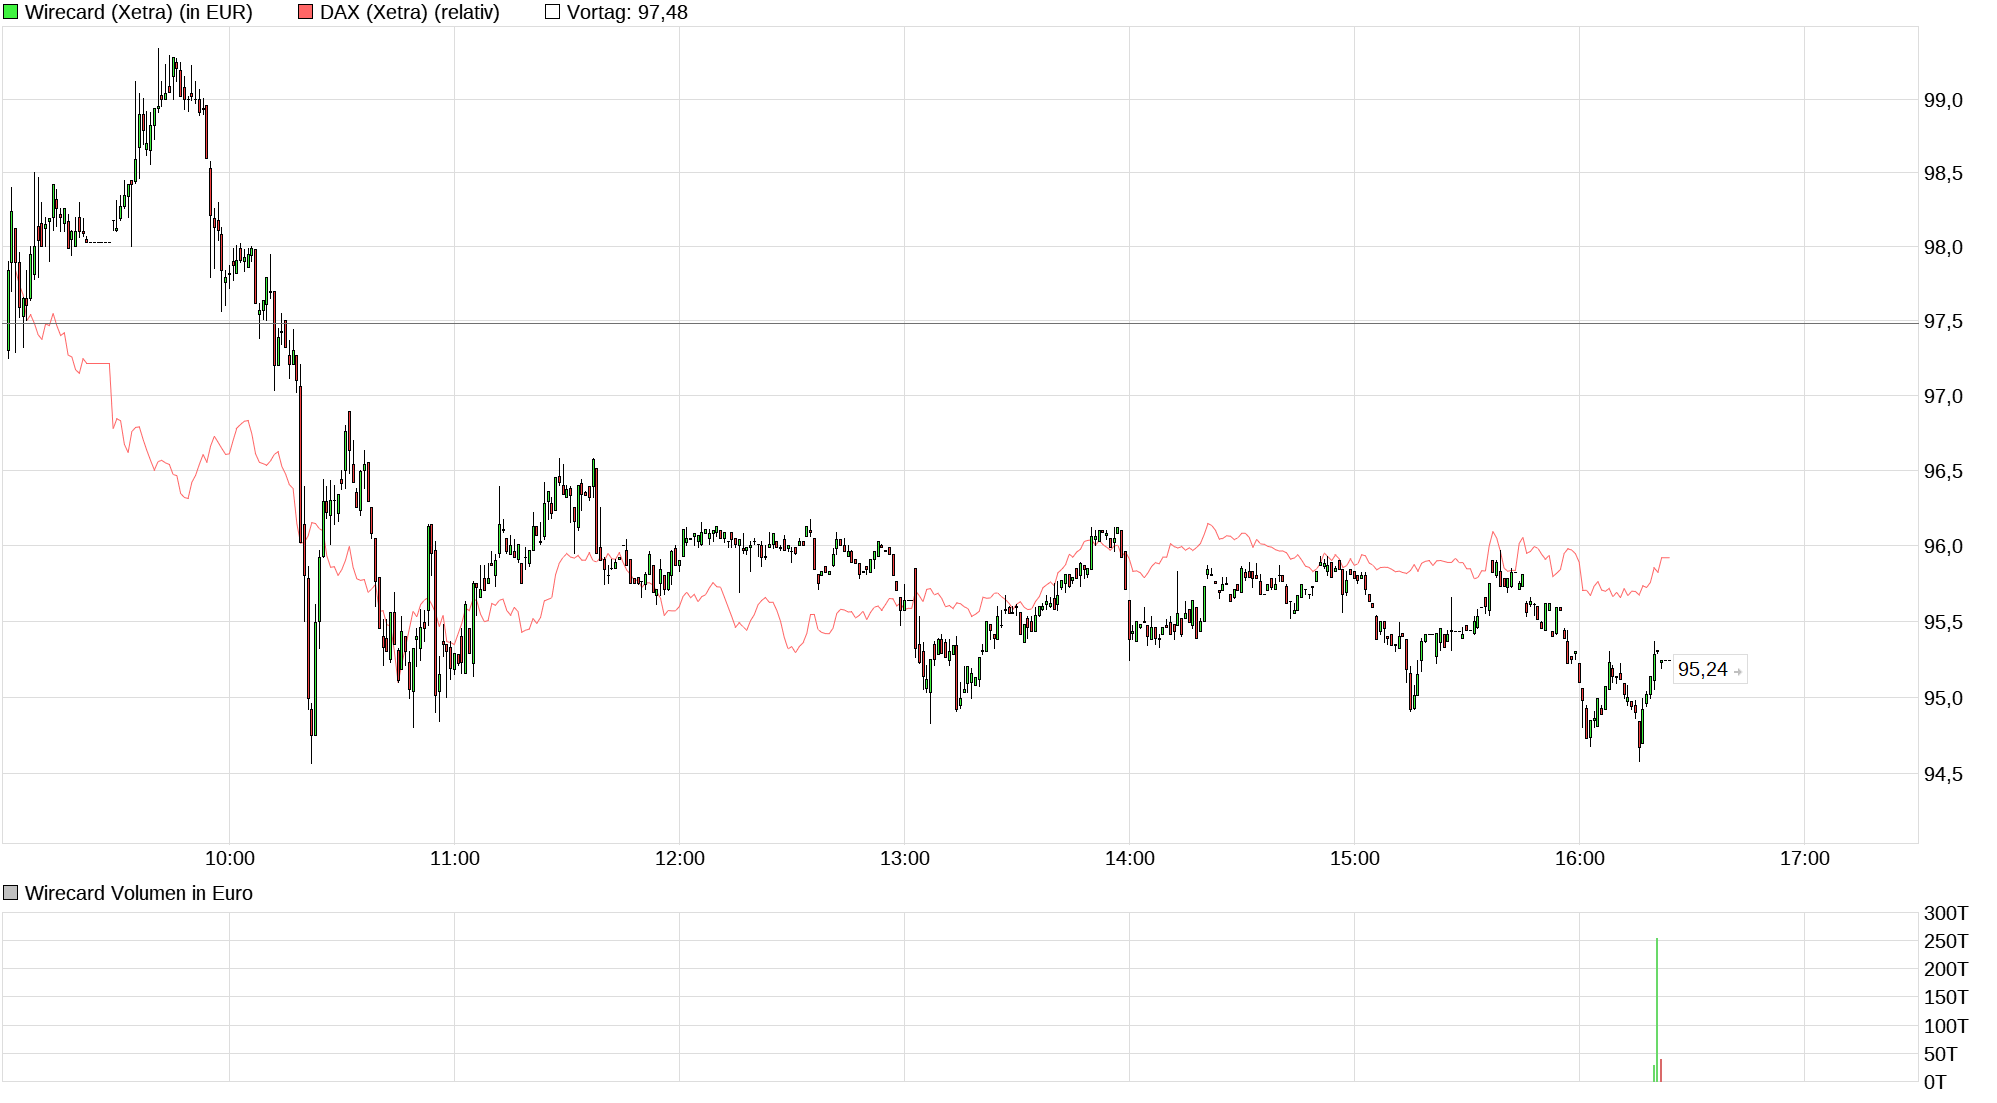This screenshot has height=1103, width=1997.
Task: Jump to the 17:00 time axis label
Action: 1805,858
